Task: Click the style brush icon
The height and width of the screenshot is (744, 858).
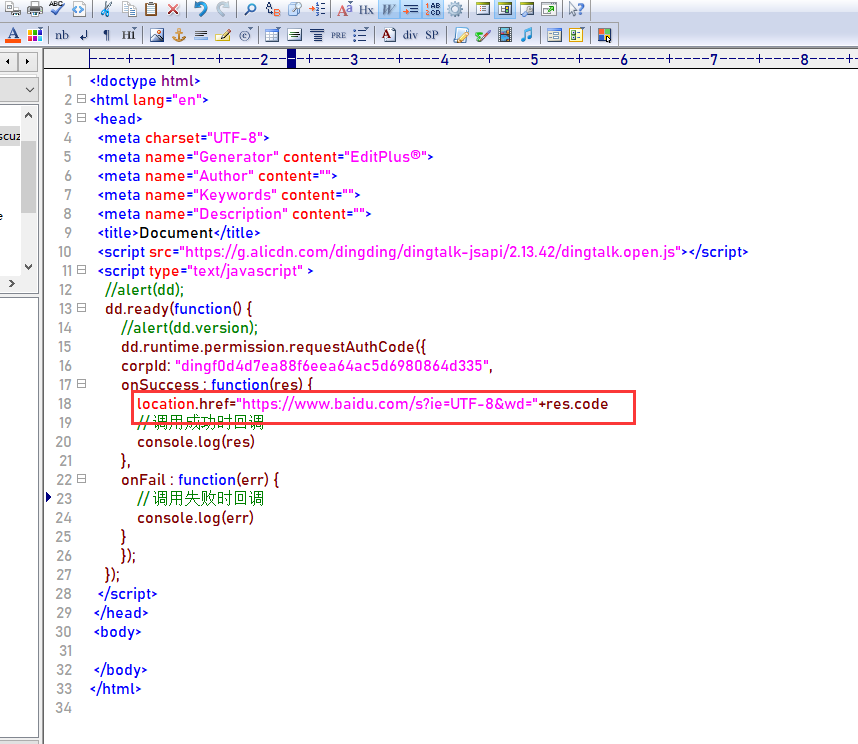Action: (483, 35)
